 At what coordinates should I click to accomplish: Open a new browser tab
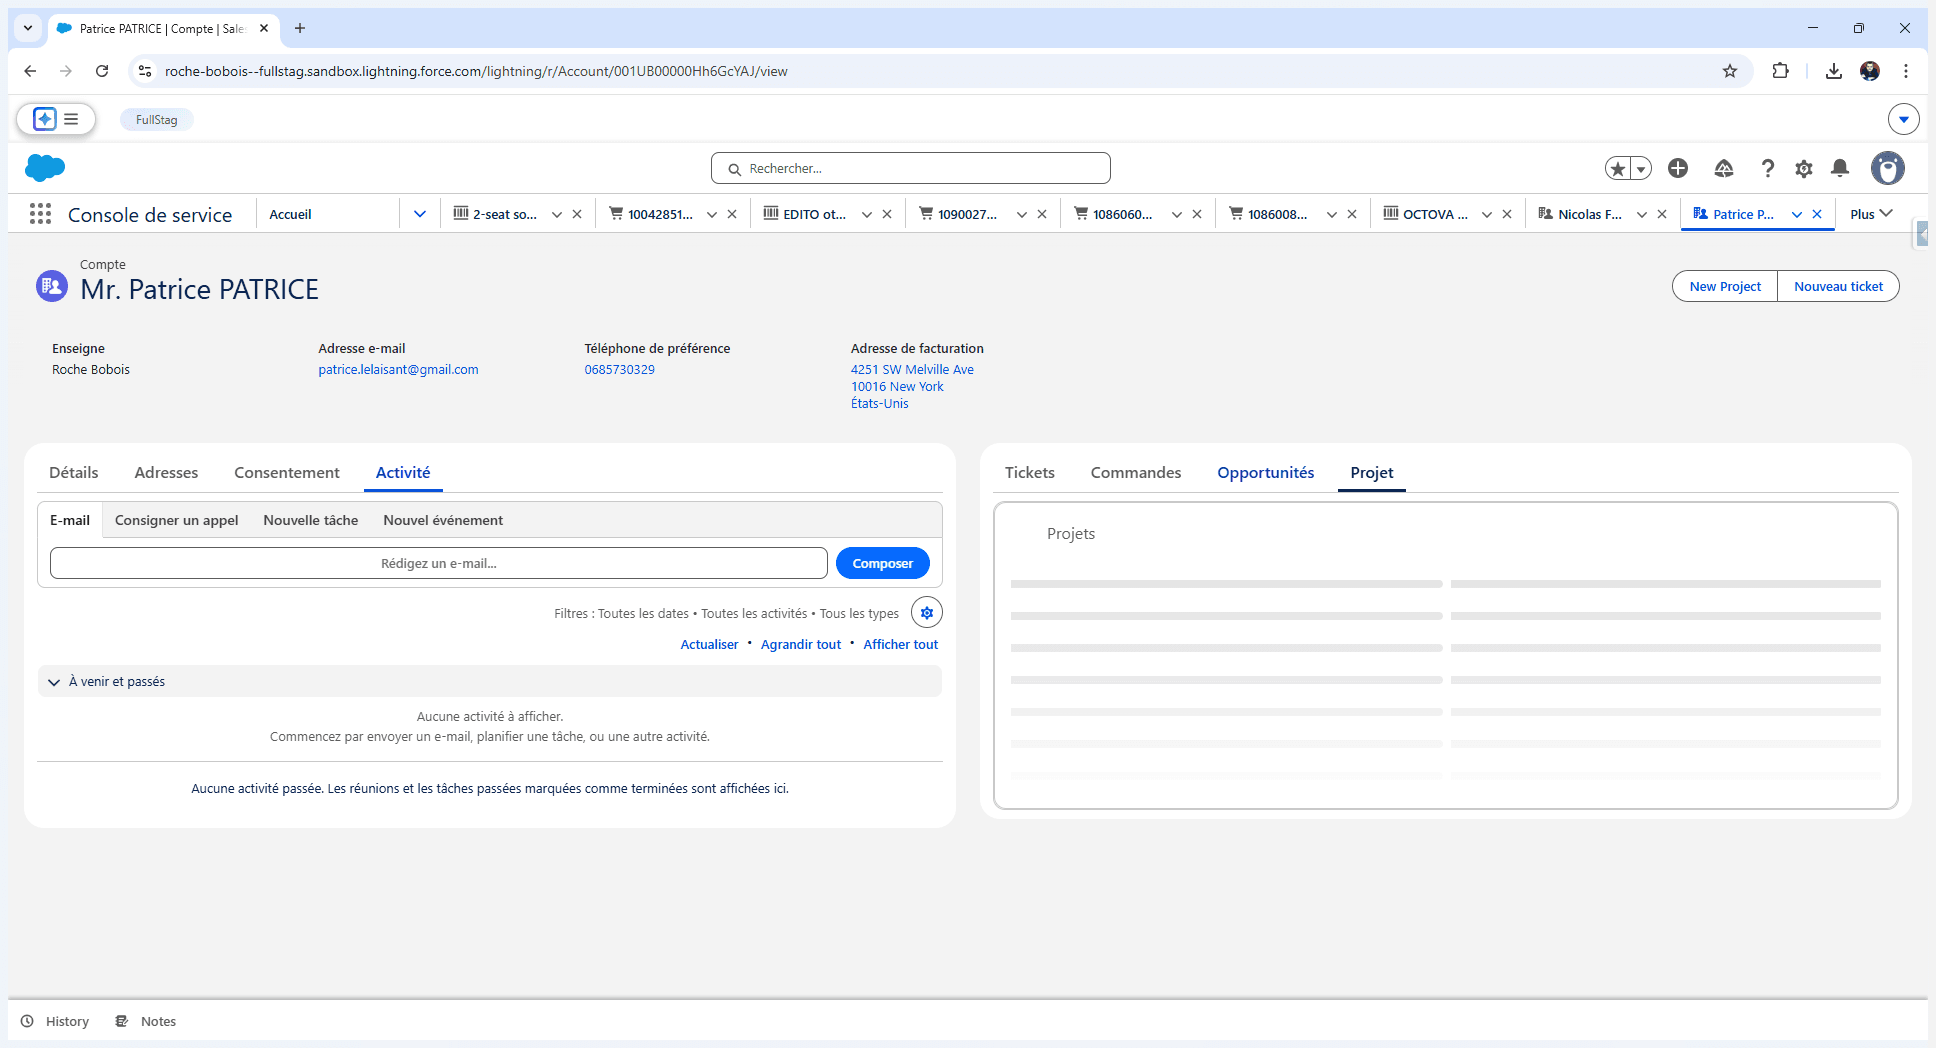click(x=300, y=28)
